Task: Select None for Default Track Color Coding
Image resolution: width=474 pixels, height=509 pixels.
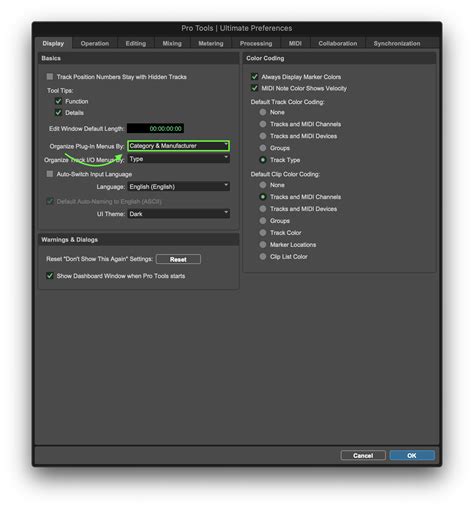Action: pyautogui.click(x=263, y=112)
